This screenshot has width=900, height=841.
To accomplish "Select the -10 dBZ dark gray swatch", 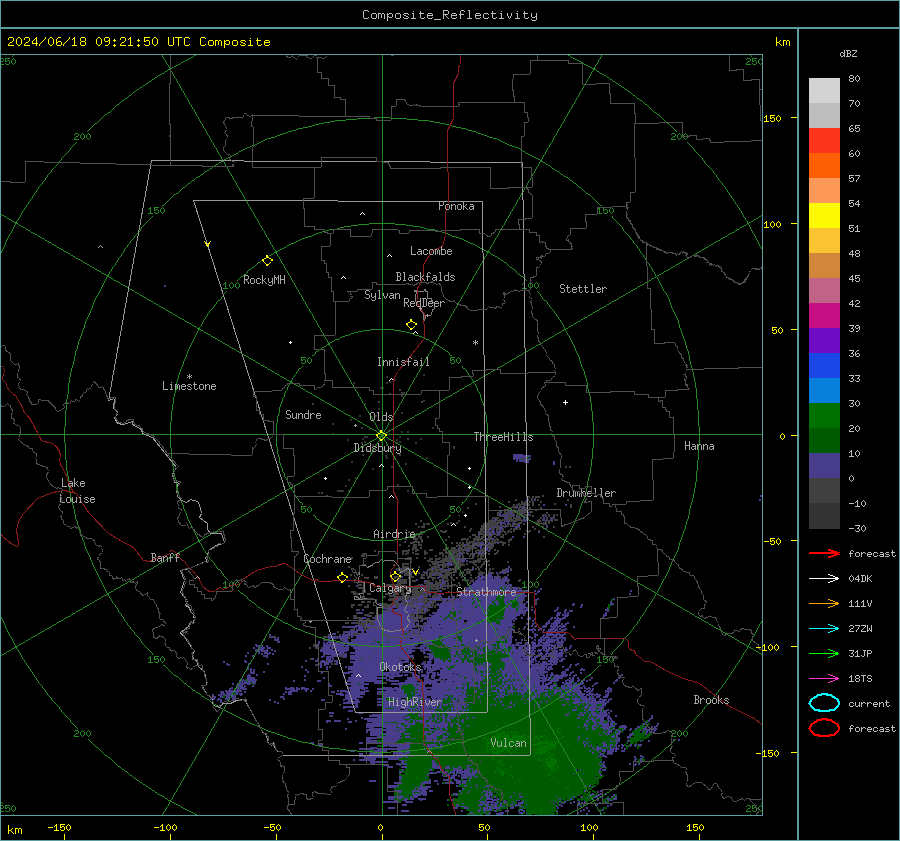I will pyautogui.click(x=824, y=516).
